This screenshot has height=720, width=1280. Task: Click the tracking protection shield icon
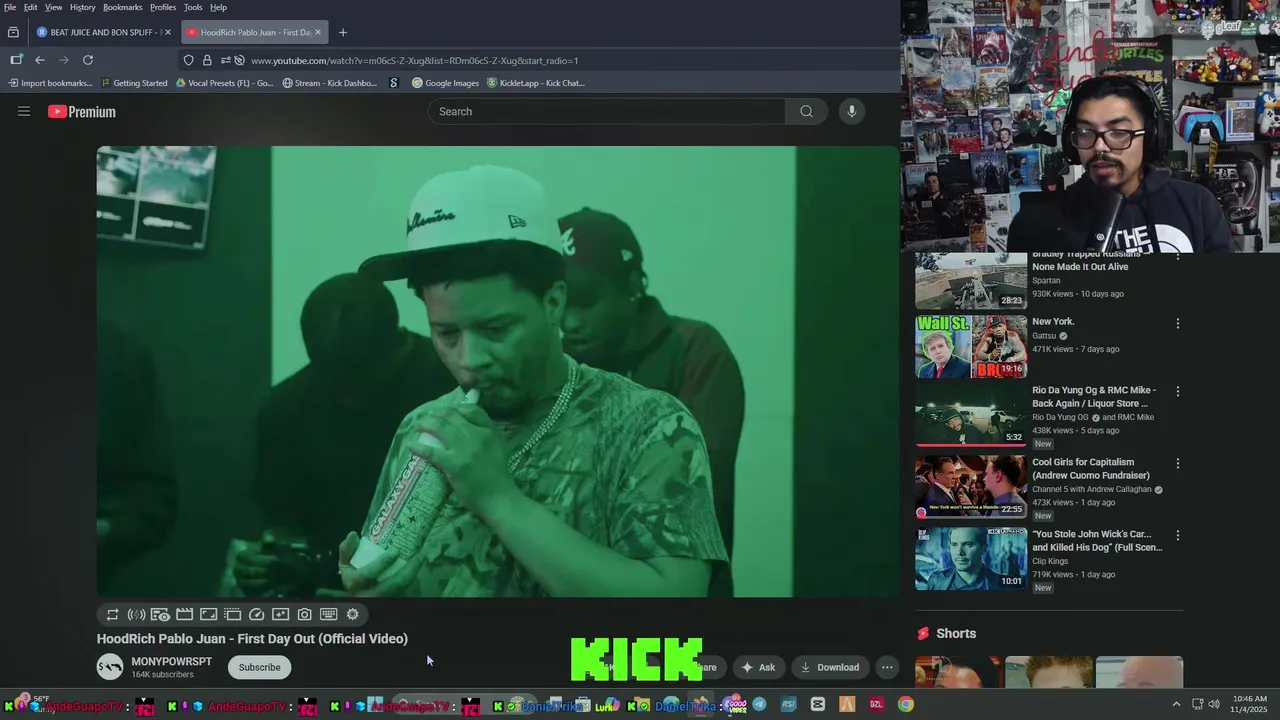click(188, 60)
